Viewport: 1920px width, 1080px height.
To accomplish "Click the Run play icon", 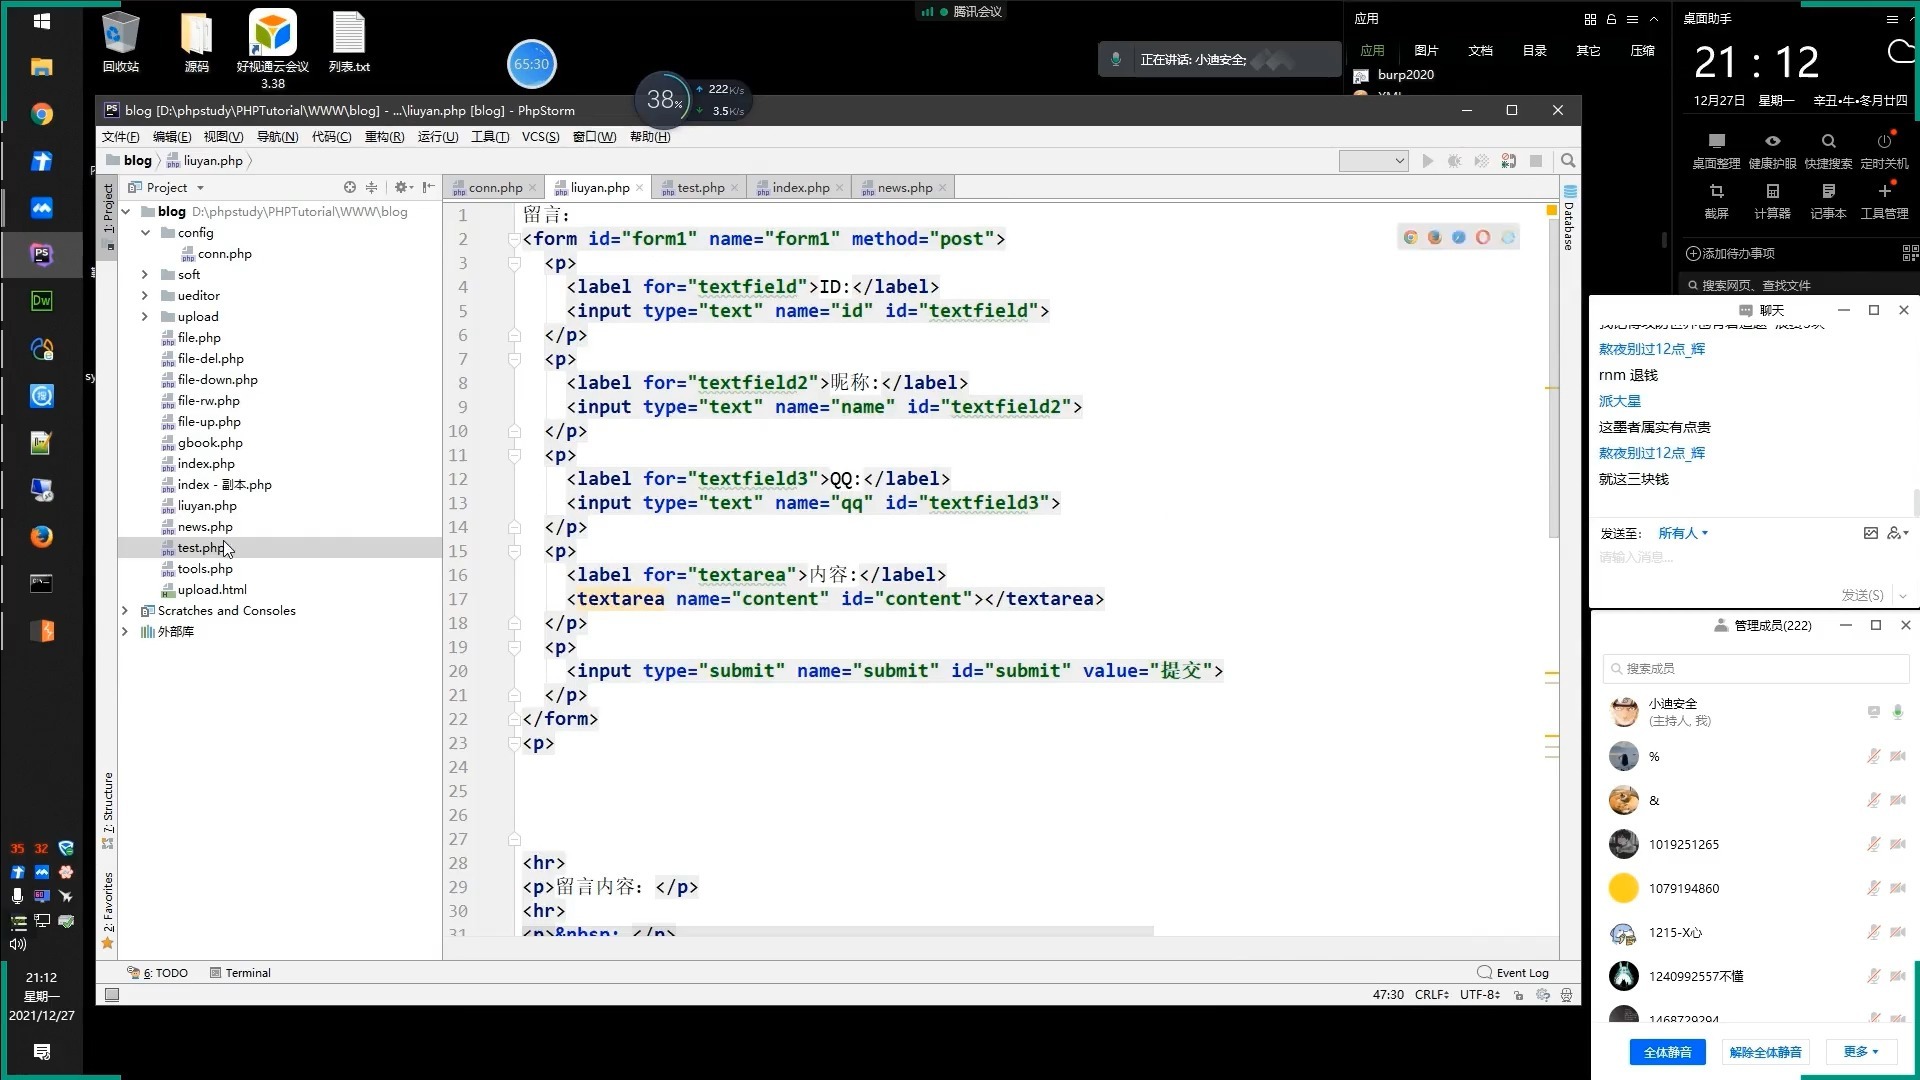I will pos(1428,161).
